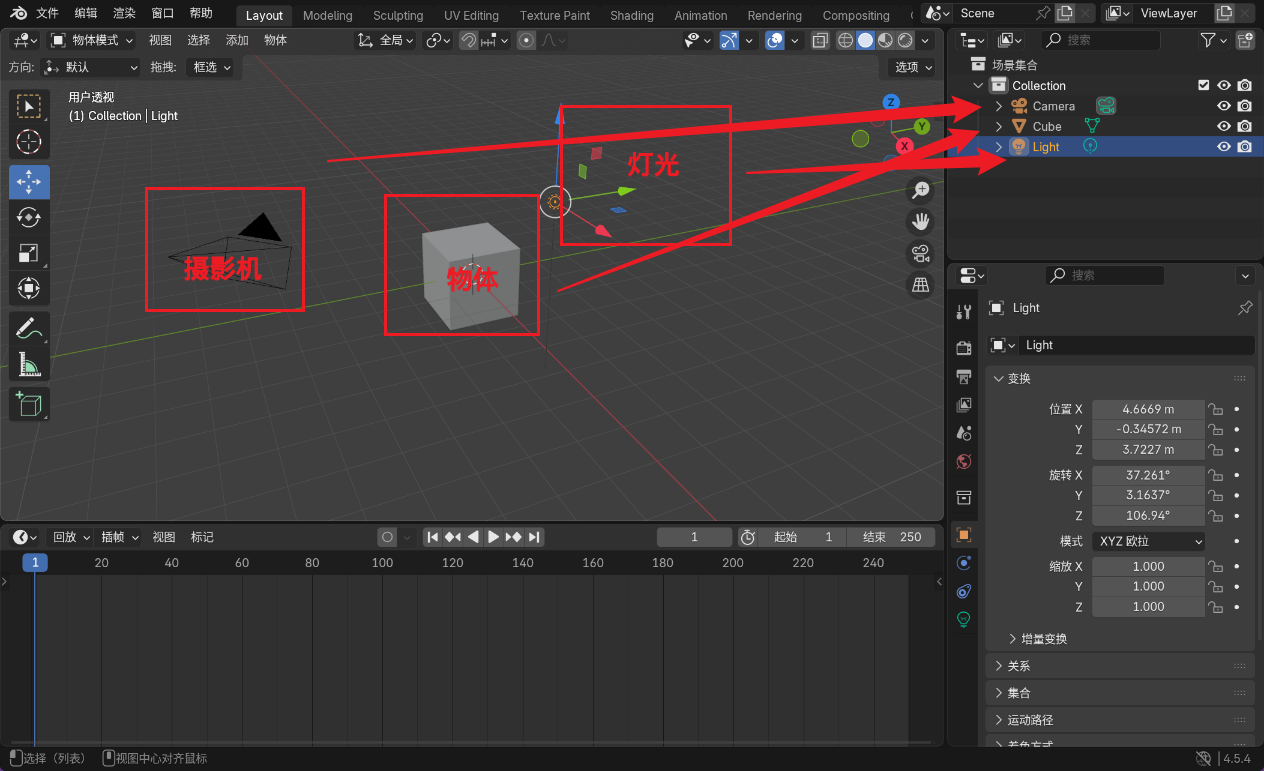Open the object data light properties tab

point(963,619)
